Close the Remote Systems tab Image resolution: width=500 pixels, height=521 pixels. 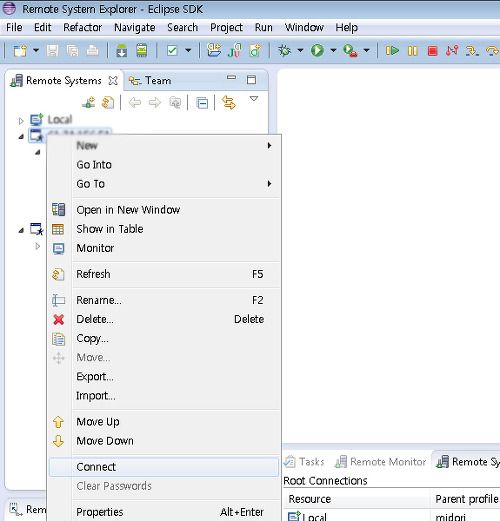(x=113, y=81)
